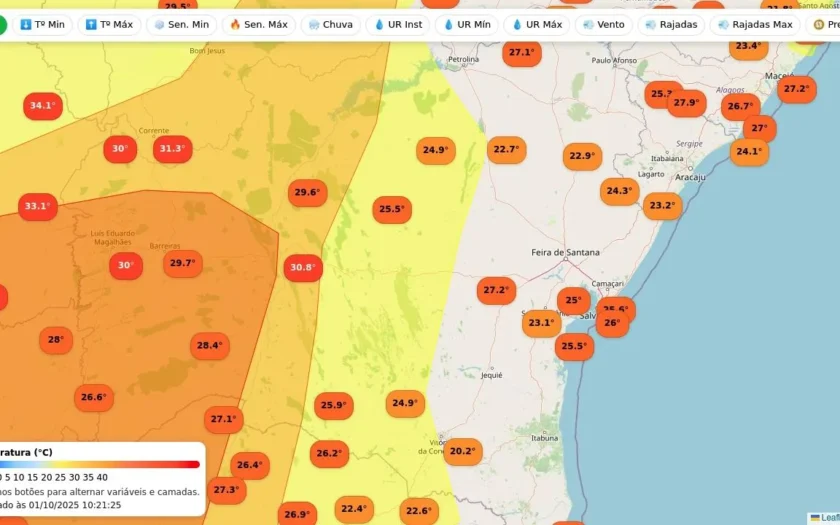The image size is (840, 525).
Task: Select UR Inst humidity variable
Action: click(398, 25)
